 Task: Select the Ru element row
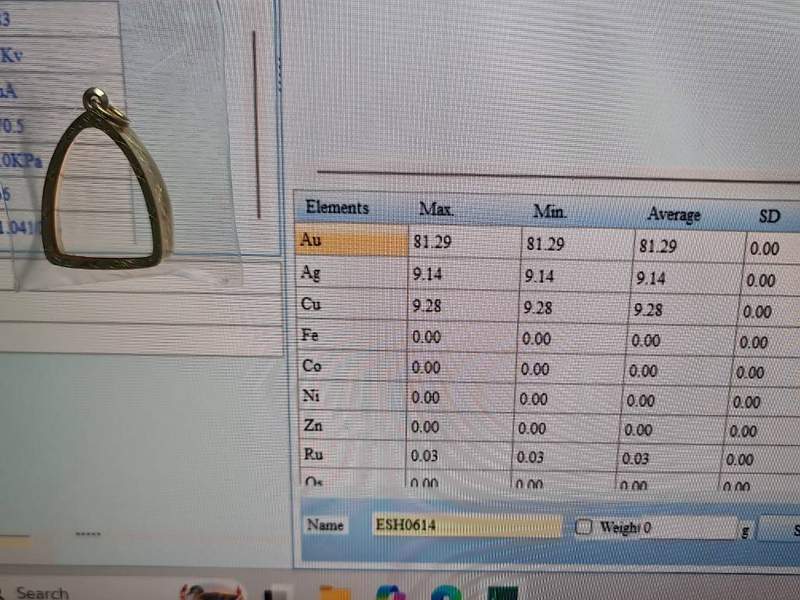350,455
